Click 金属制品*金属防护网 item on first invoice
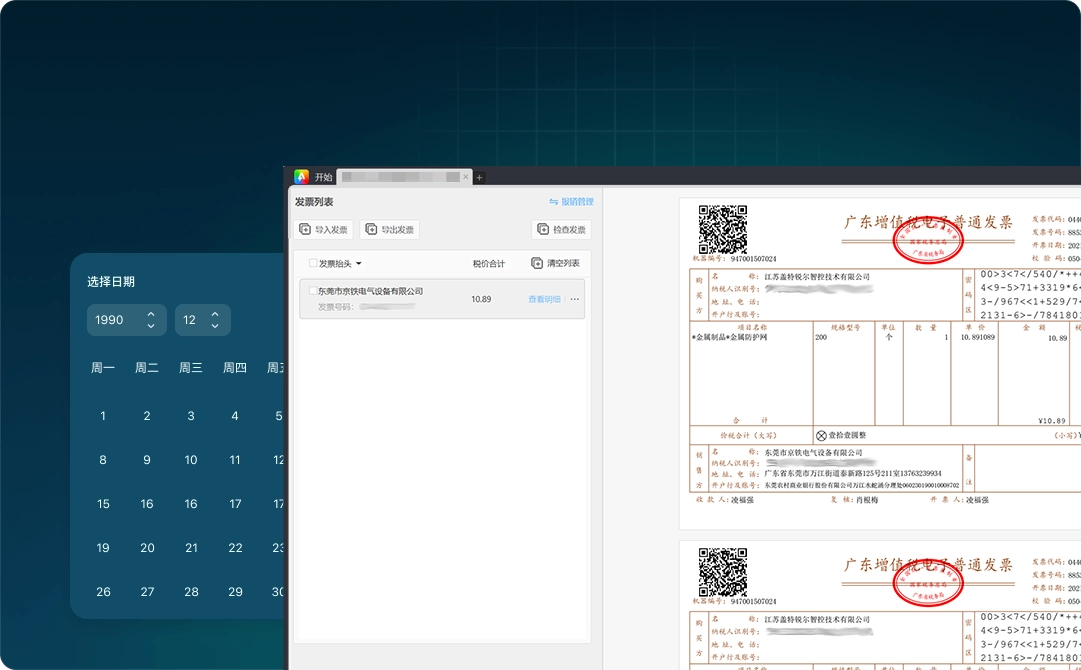The width and height of the screenshot is (1081, 670). tap(729, 338)
